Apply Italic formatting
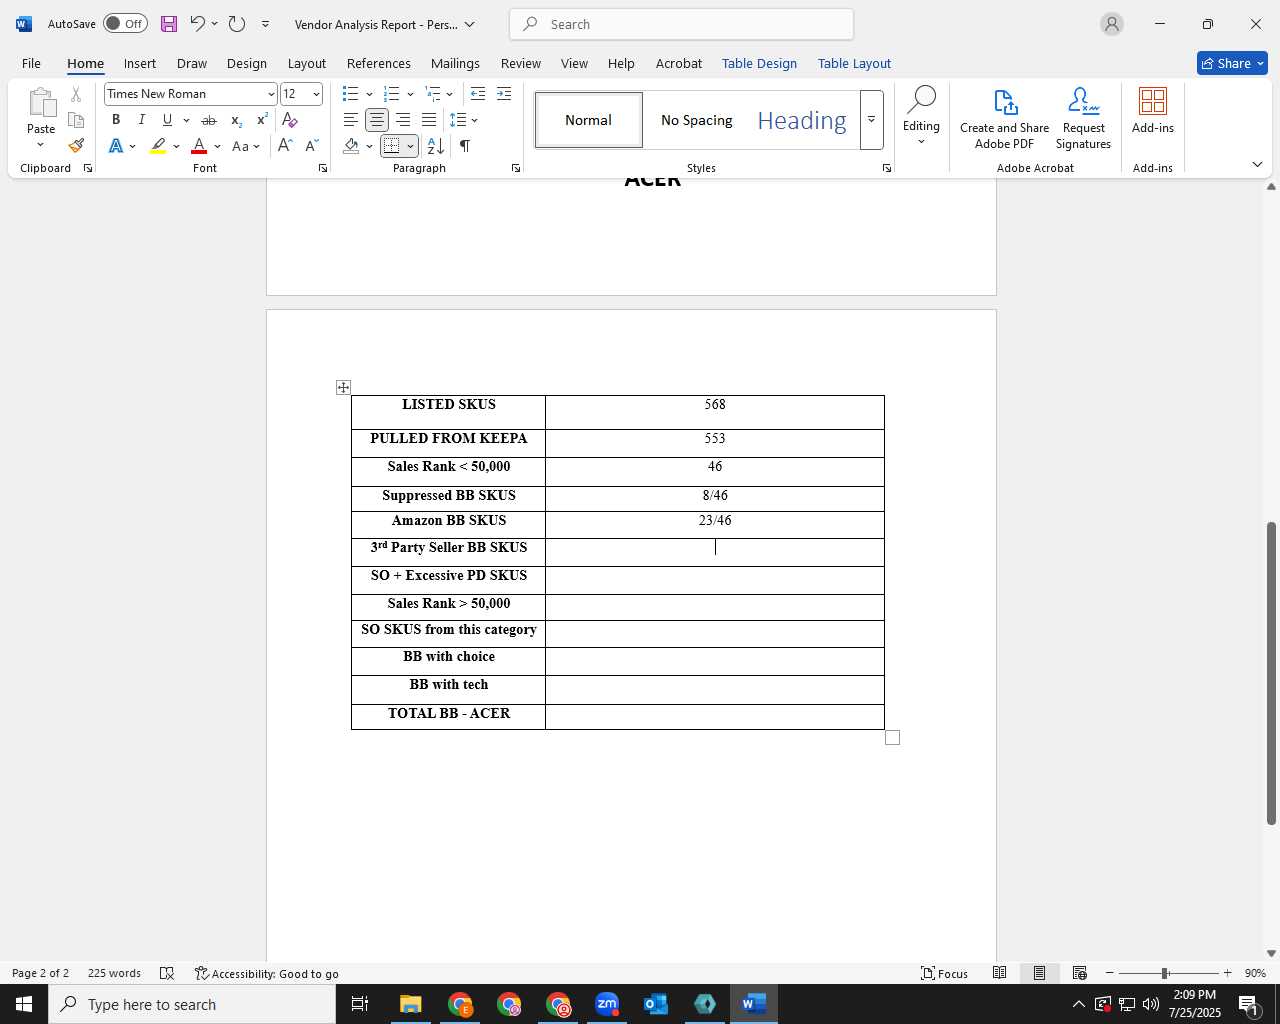Image resolution: width=1280 pixels, height=1024 pixels. click(142, 120)
